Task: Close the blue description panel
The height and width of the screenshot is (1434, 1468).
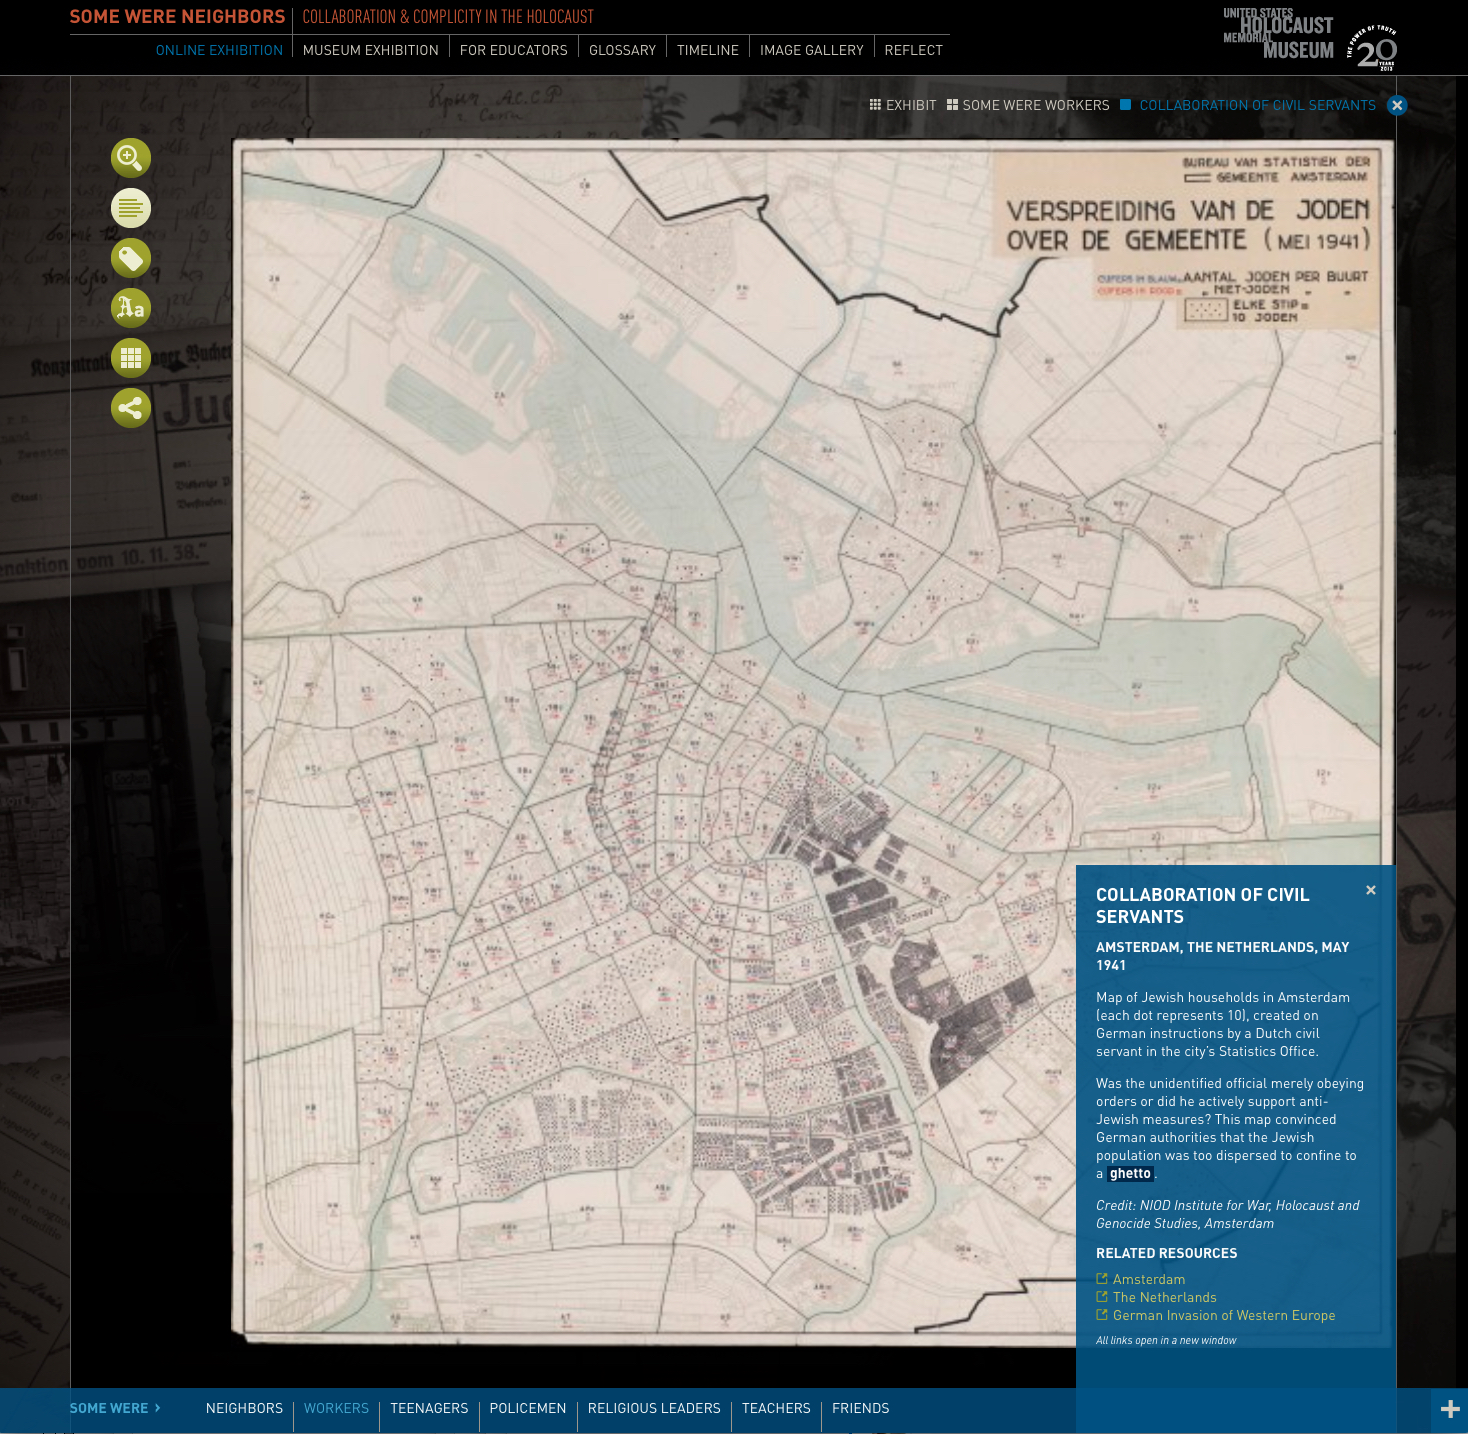Action: pyautogui.click(x=1371, y=890)
